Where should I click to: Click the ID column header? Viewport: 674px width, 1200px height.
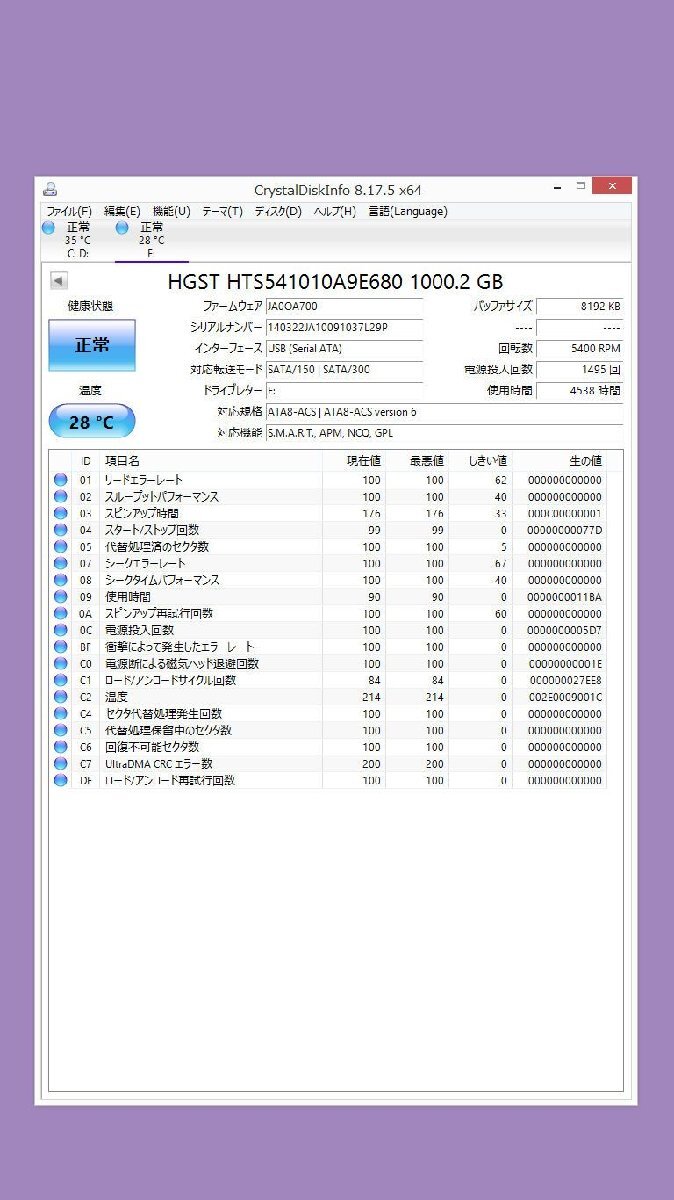86,461
